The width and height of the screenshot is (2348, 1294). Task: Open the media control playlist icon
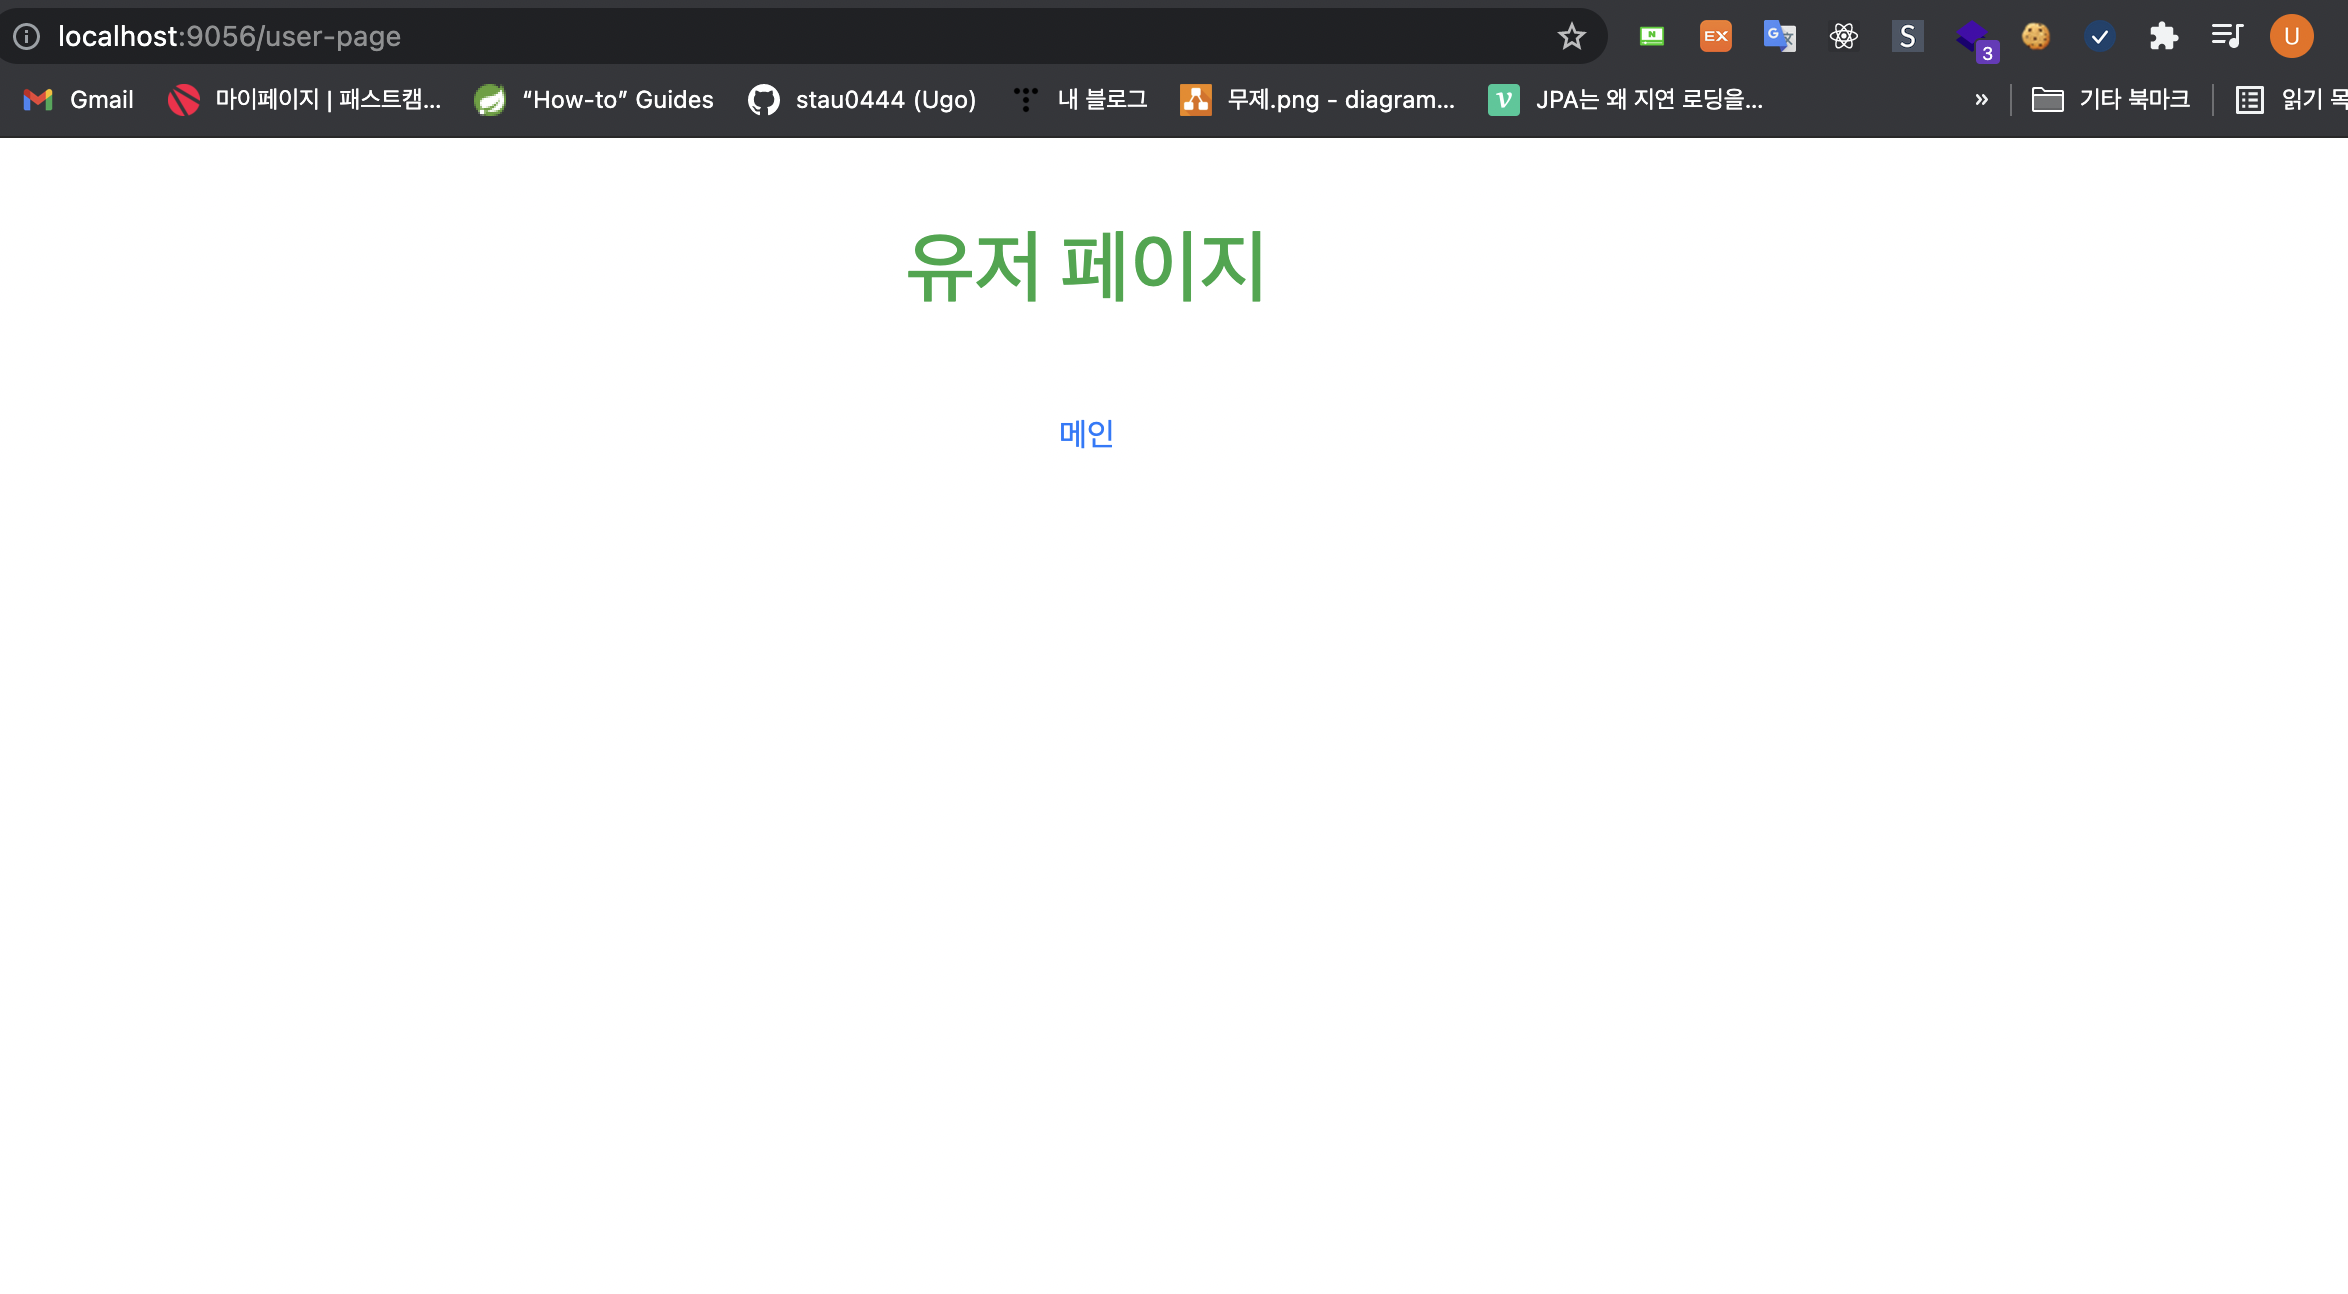2227,37
